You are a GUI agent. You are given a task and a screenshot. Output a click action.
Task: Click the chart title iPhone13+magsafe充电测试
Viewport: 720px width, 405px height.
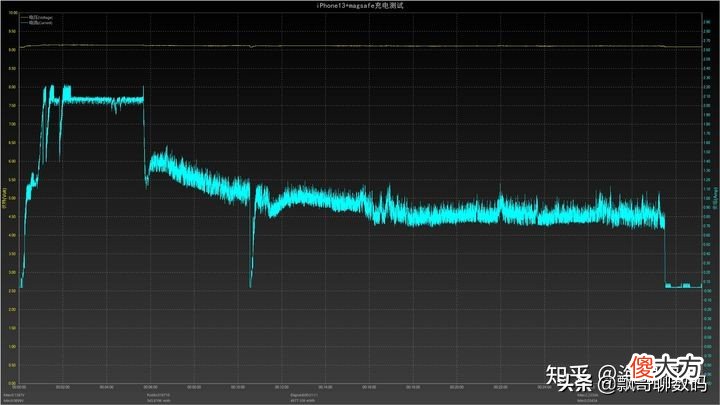(x=360, y=6)
